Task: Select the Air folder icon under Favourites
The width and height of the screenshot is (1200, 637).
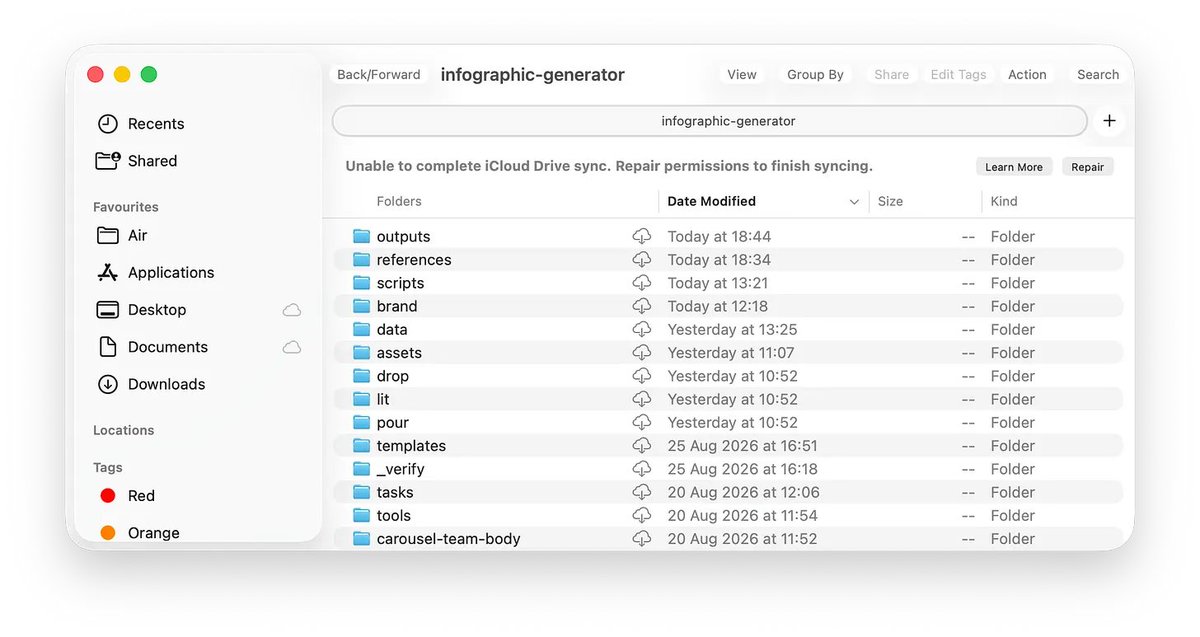Action: coord(107,236)
